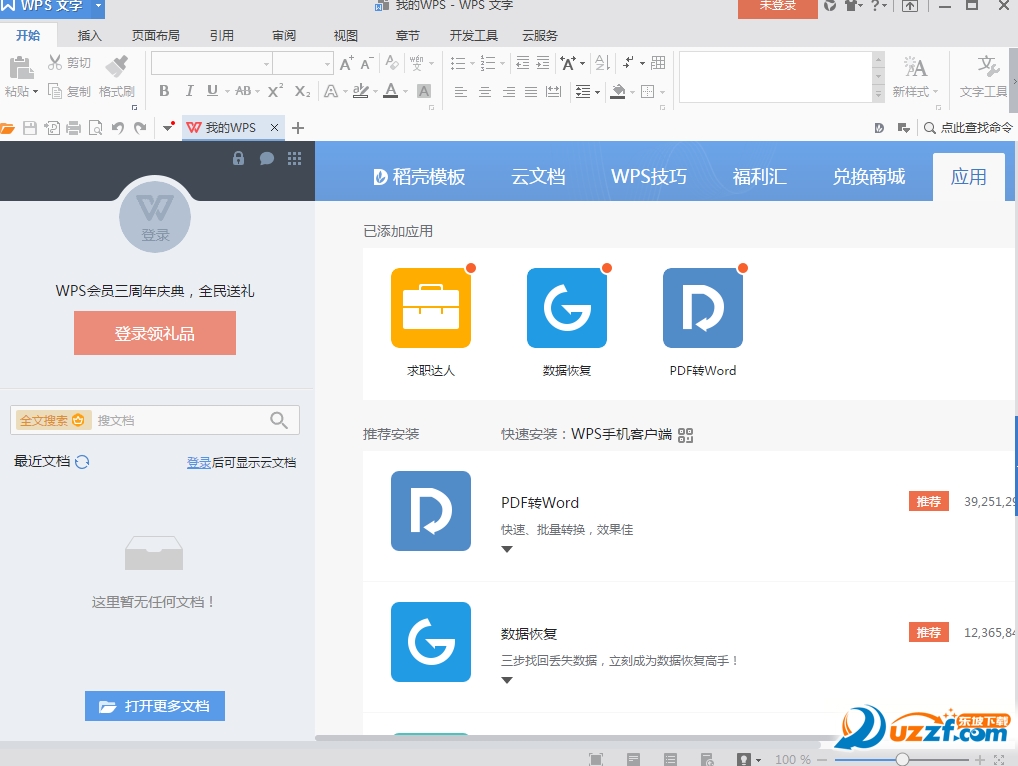
Task: Select the Format Painter brush
Action: pyautogui.click(x=117, y=66)
